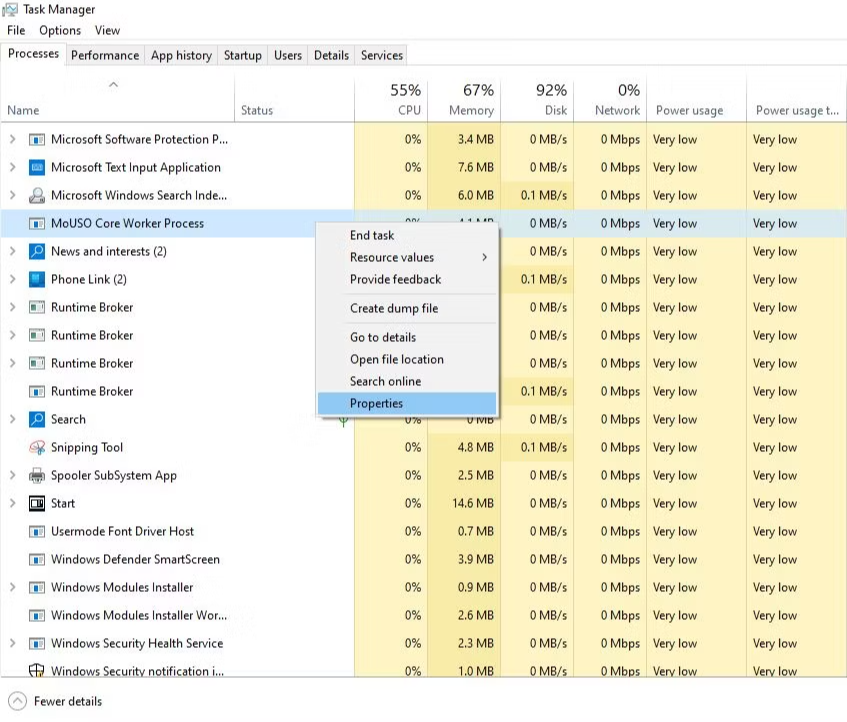This screenshot has height=722, width=847.
Task: Switch to the Services tab
Action: coord(381,55)
